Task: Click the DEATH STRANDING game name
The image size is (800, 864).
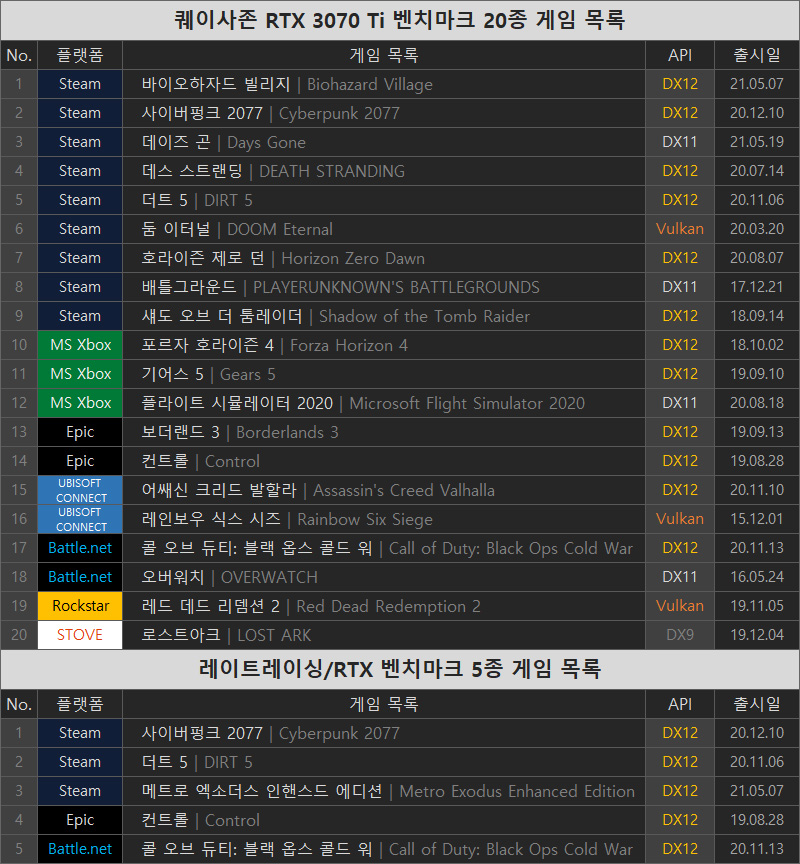Action: 332,171
